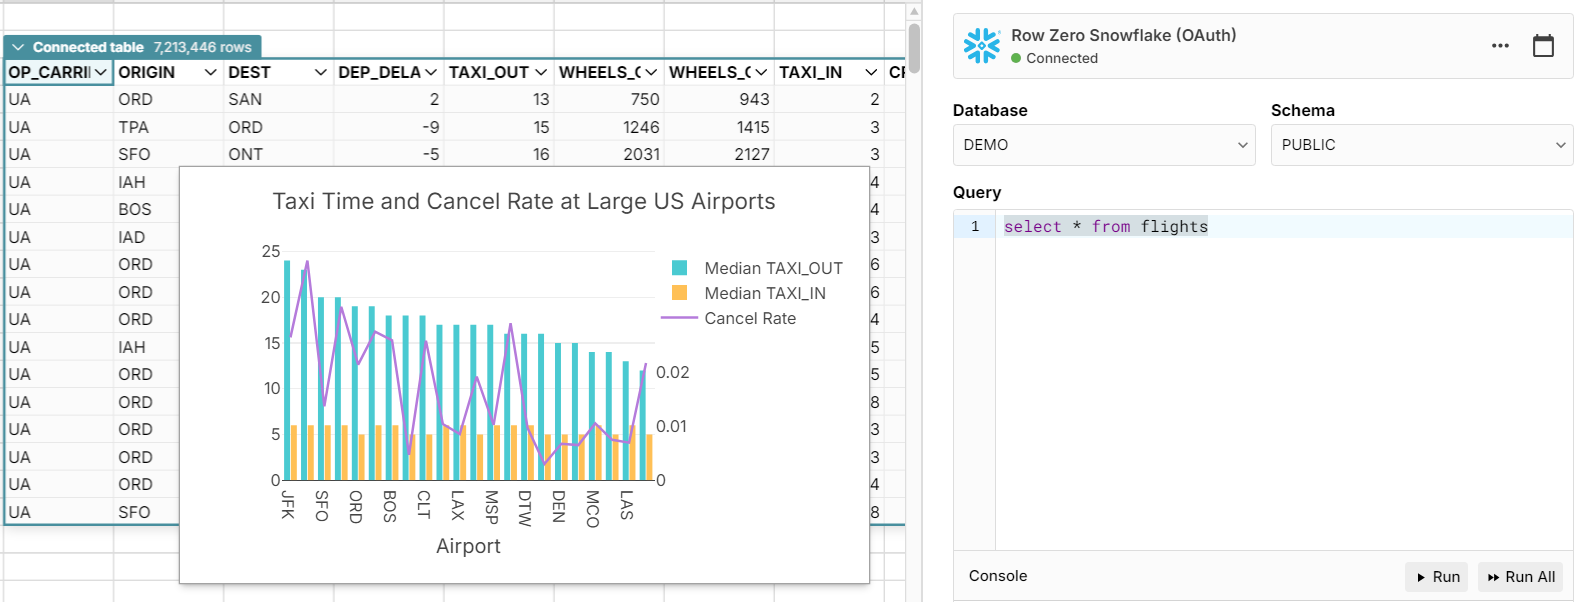Open the Console tab
Screen dimensions: 1577x602
click(997, 576)
